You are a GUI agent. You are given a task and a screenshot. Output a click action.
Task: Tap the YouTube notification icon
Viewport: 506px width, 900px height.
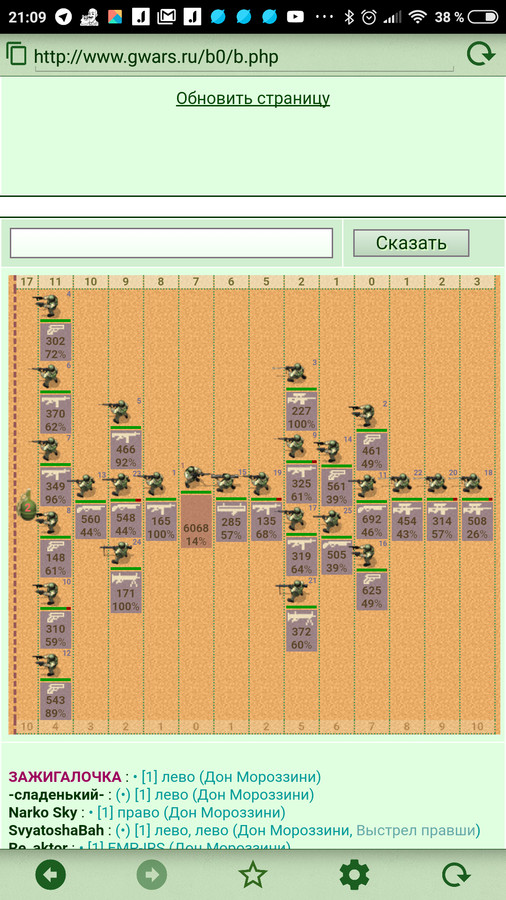pyautogui.click(x=295, y=17)
